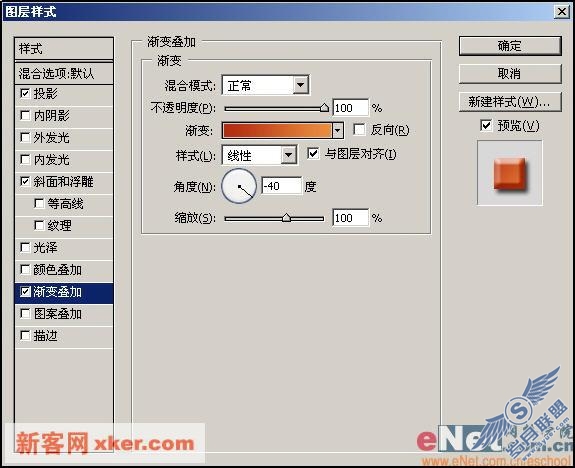Uncheck 与图层对齐 align with layer
Screen dimensions: 575x468
point(313,153)
